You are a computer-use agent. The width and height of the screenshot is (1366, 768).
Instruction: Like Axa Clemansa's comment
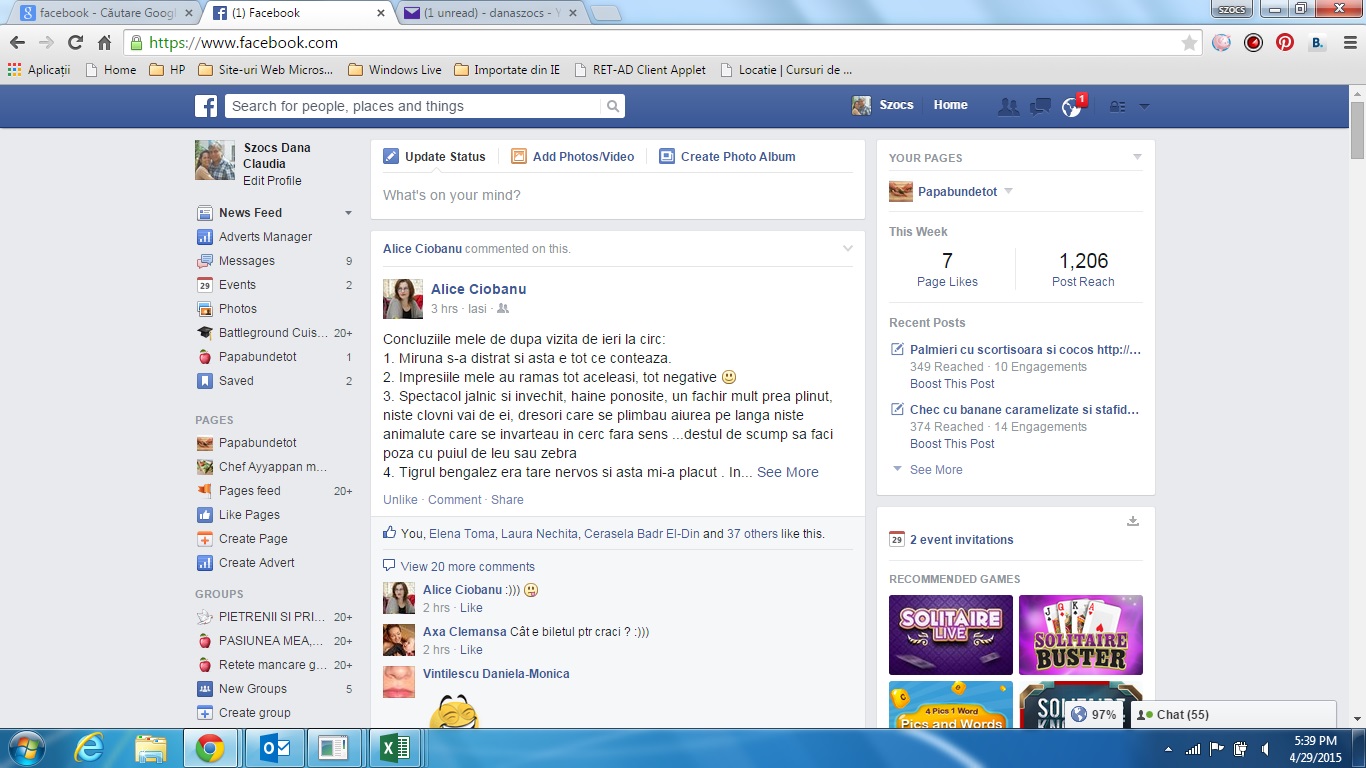click(x=471, y=650)
